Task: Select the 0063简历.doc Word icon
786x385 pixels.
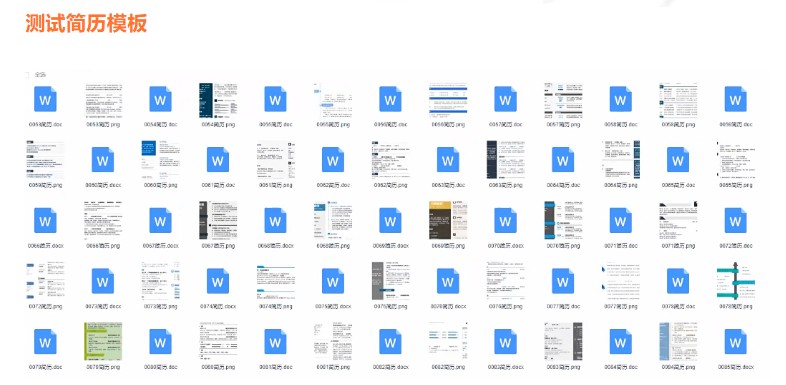Action: [x=448, y=160]
